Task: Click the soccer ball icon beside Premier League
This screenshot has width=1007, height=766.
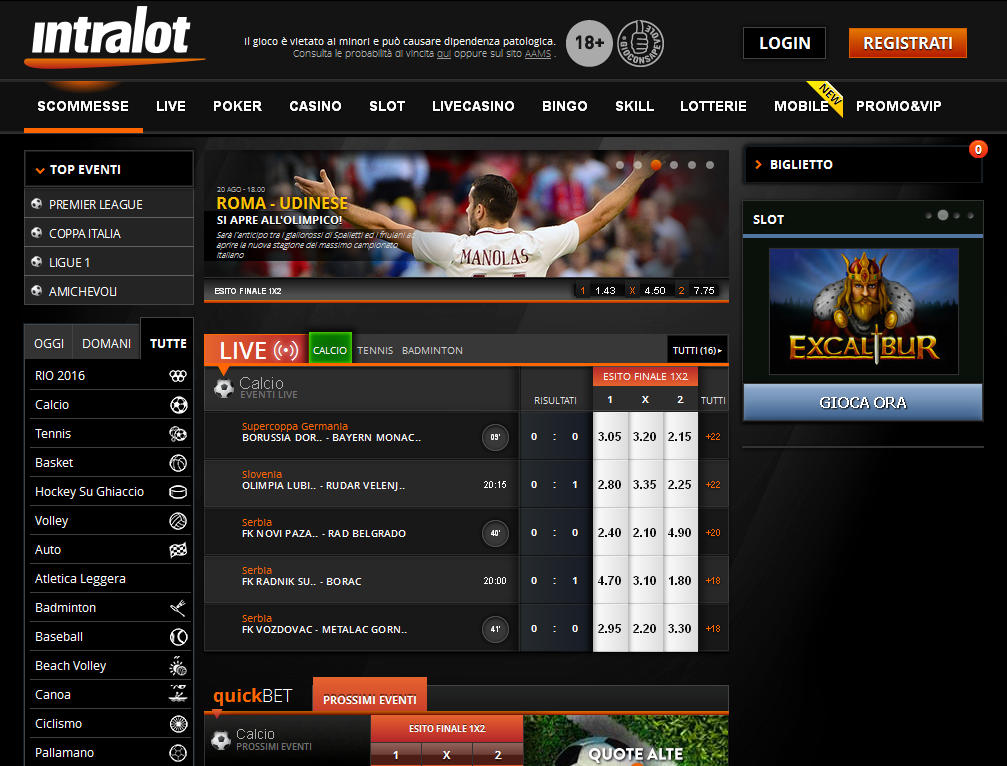Action: pos(37,204)
